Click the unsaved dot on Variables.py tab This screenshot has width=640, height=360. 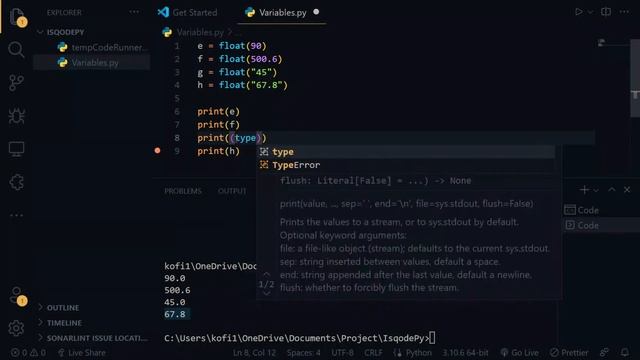click(x=316, y=12)
